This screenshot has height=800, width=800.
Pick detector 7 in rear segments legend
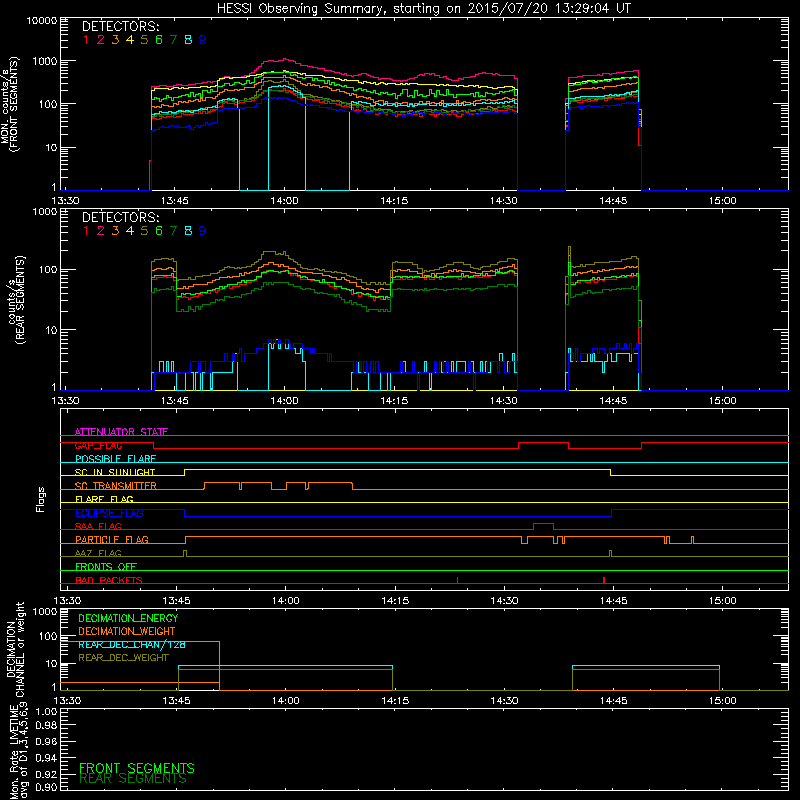pos(173,231)
